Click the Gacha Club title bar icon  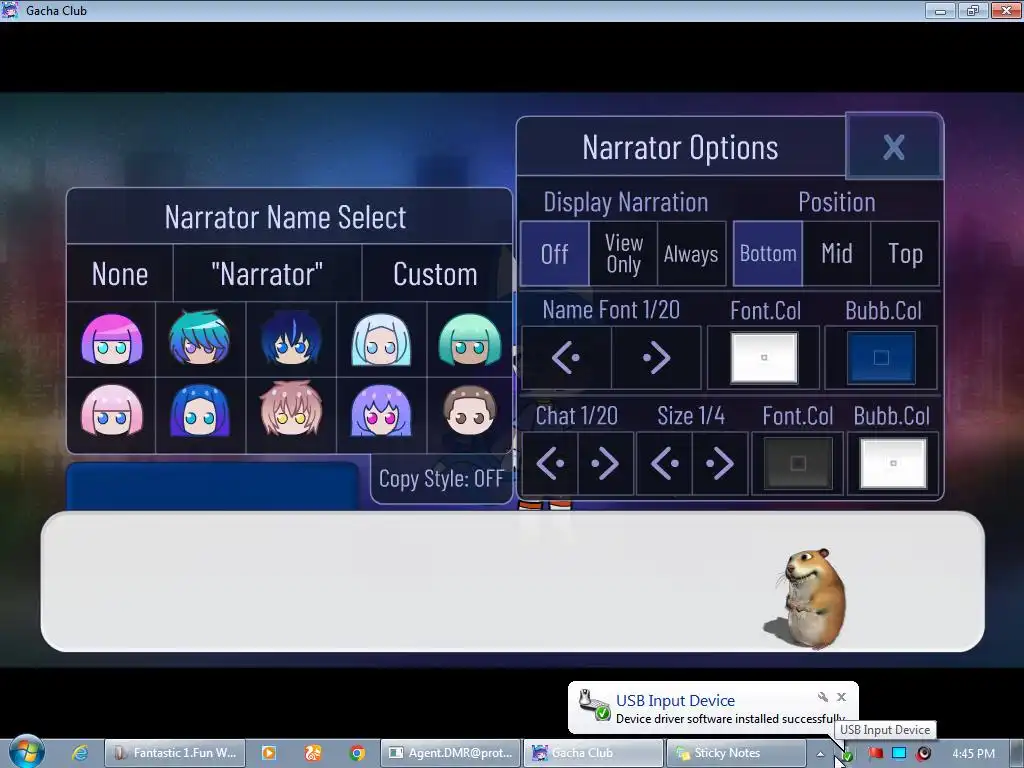[10, 10]
